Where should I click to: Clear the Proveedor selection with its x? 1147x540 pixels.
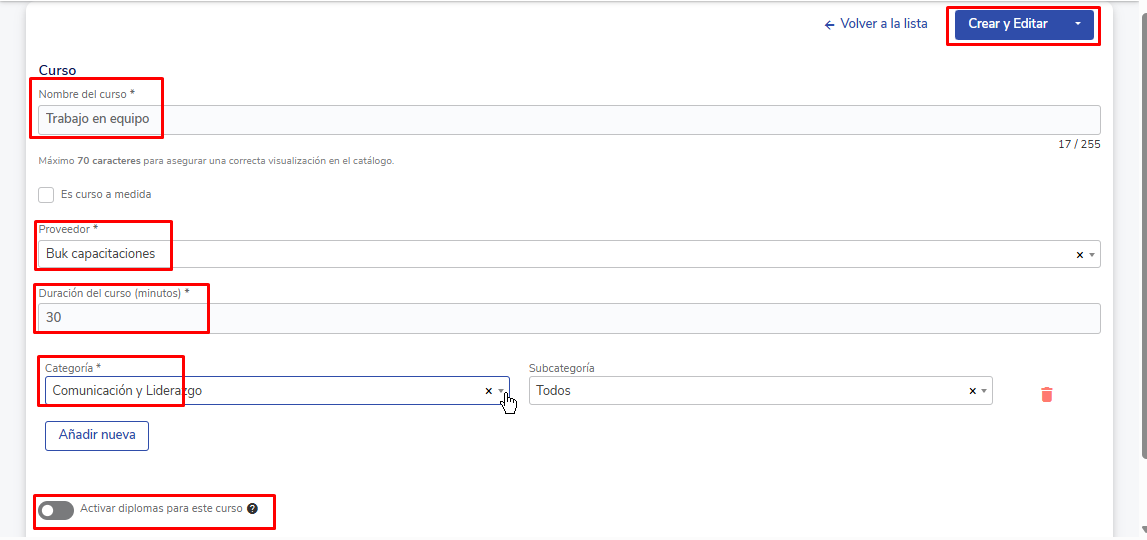tap(1079, 255)
